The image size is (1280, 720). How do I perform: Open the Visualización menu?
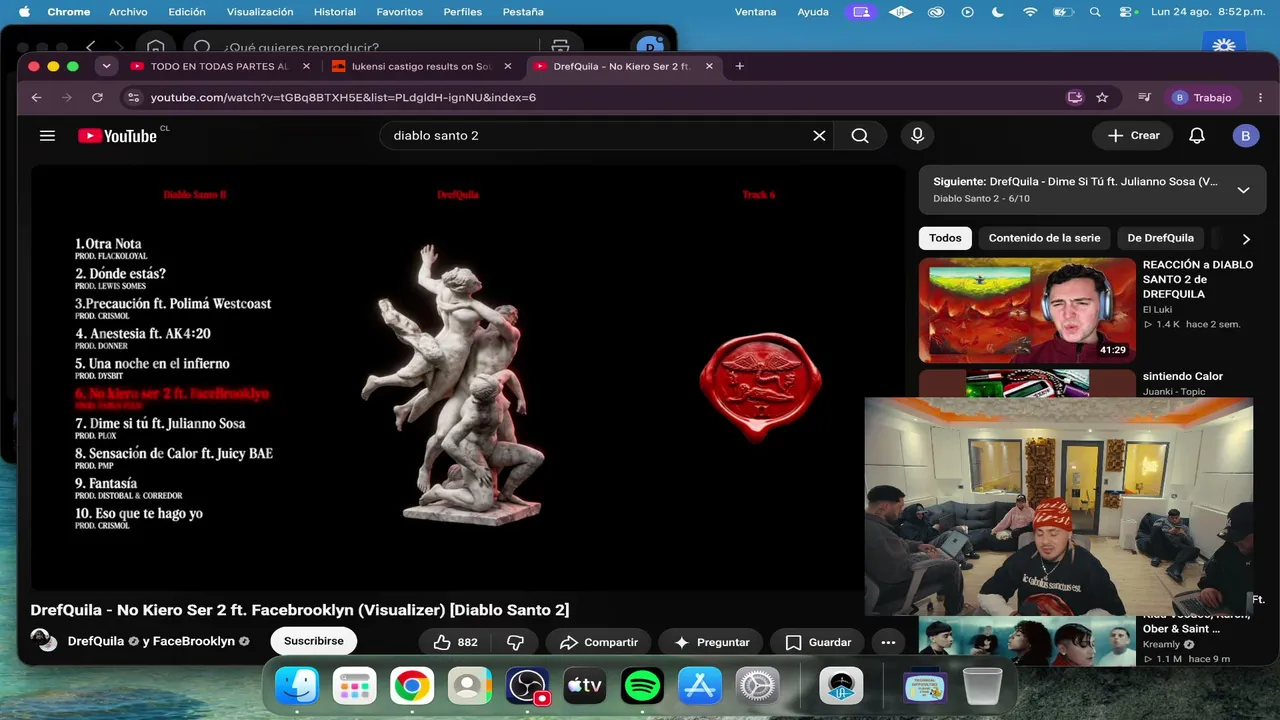[x=260, y=12]
